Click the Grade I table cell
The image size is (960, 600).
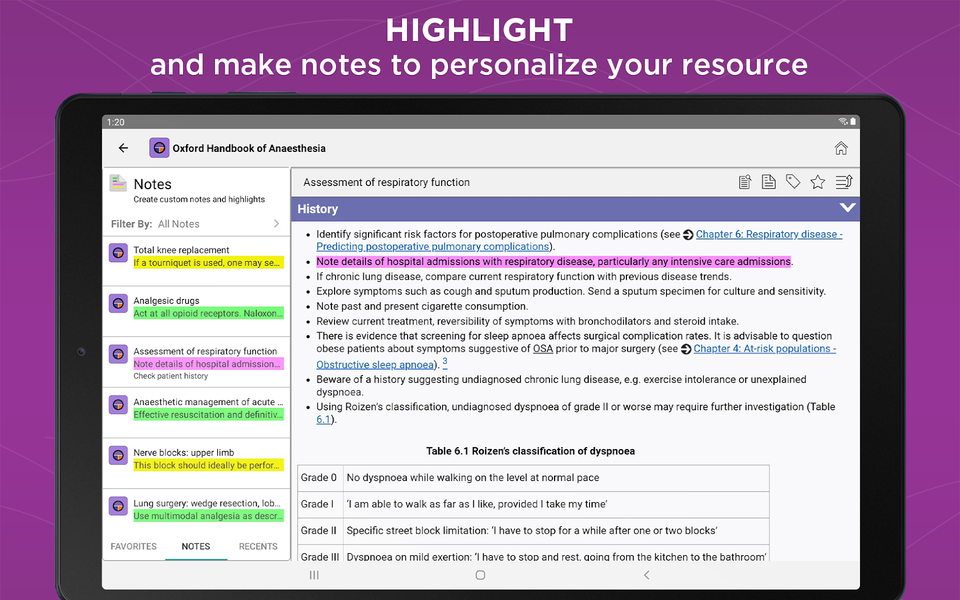[320, 504]
